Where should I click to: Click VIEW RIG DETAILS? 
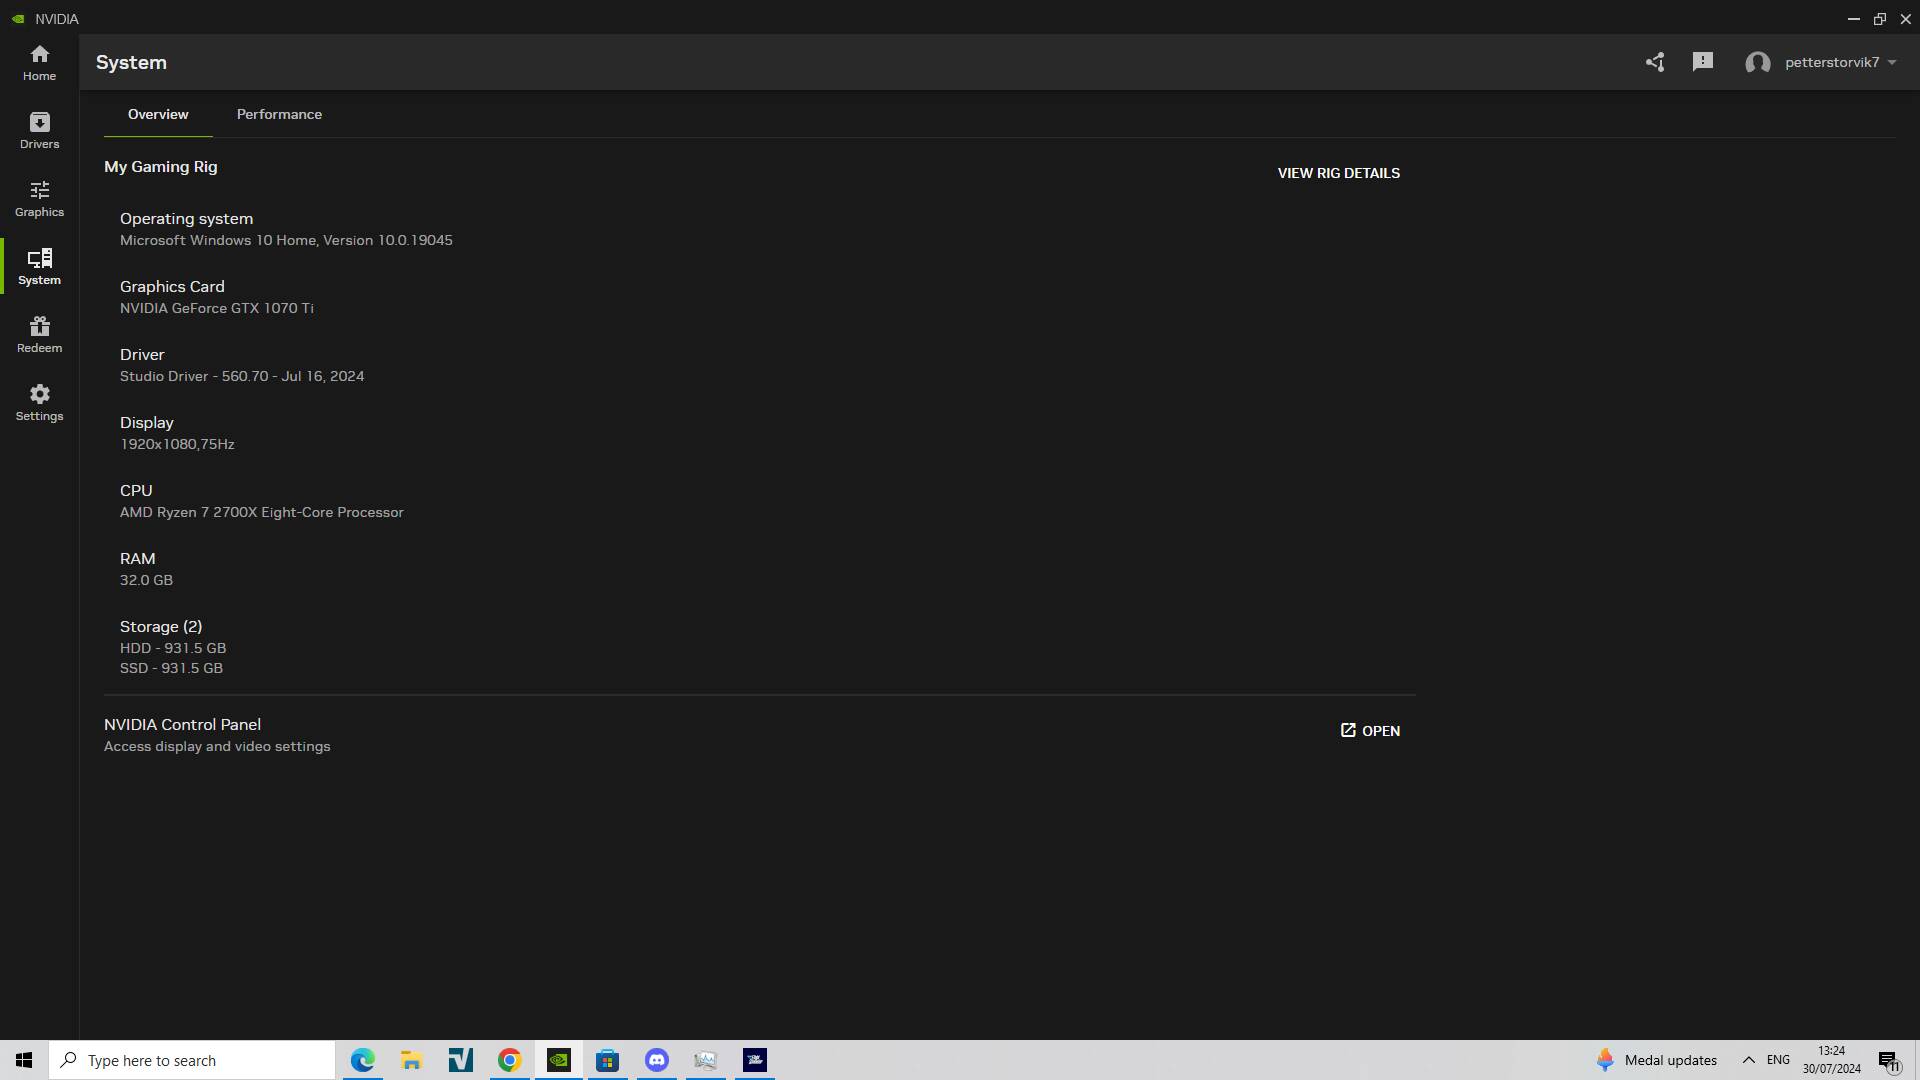click(1338, 172)
